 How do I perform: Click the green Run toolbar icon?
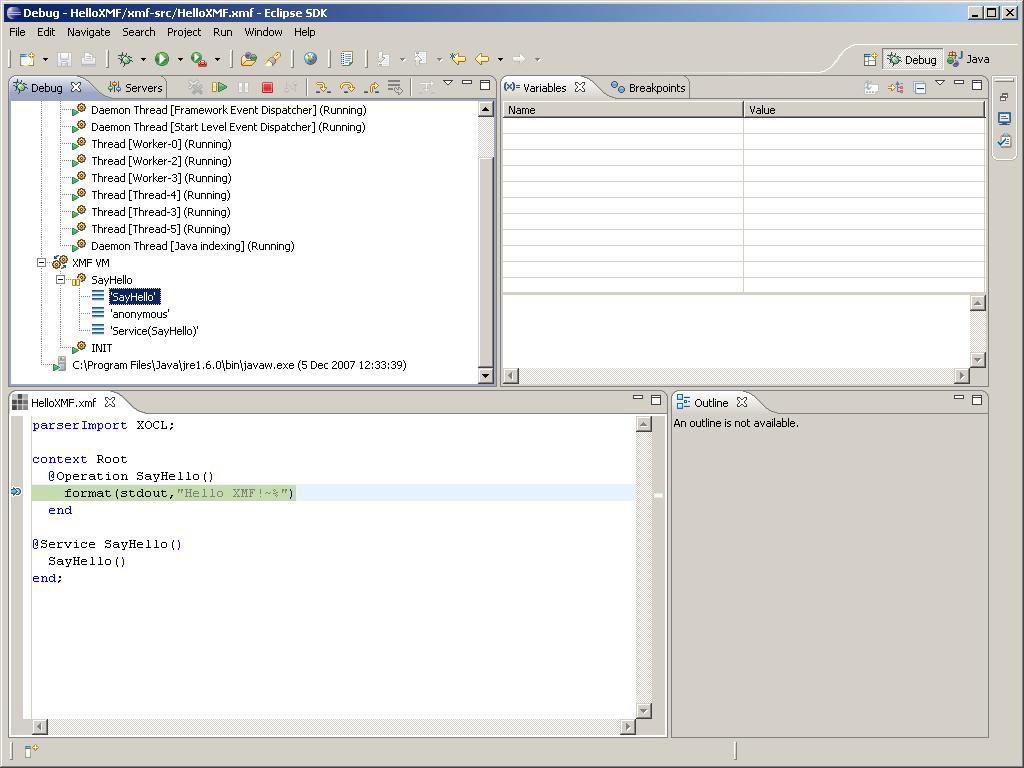click(x=162, y=59)
